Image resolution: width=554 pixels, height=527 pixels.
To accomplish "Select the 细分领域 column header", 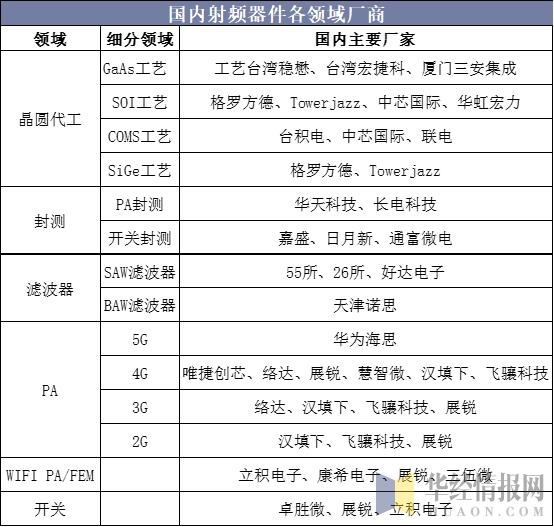I will (140, 39).
